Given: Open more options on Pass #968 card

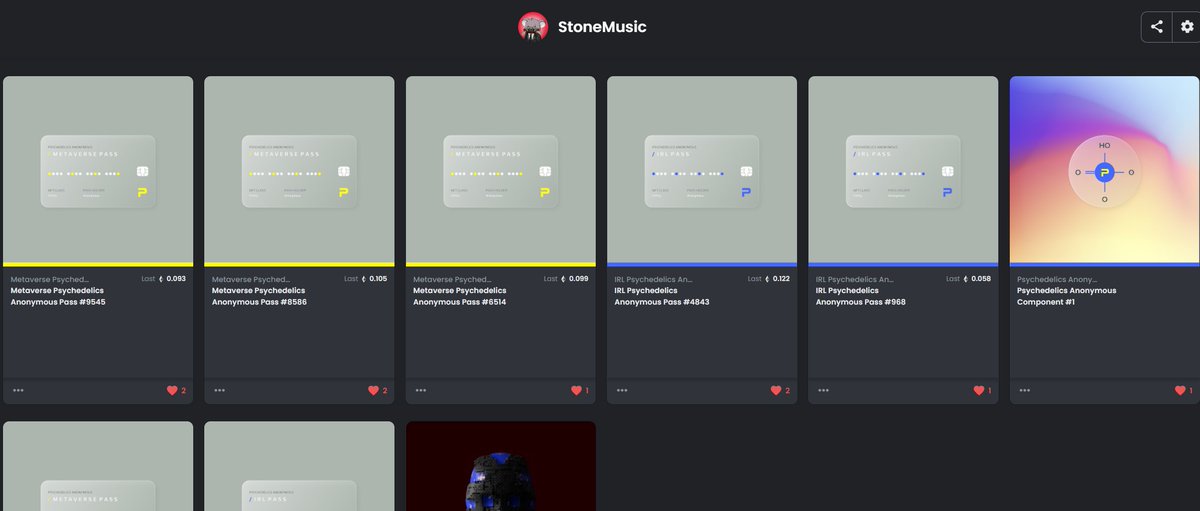Looking at the screenshot, I should 823,390.
